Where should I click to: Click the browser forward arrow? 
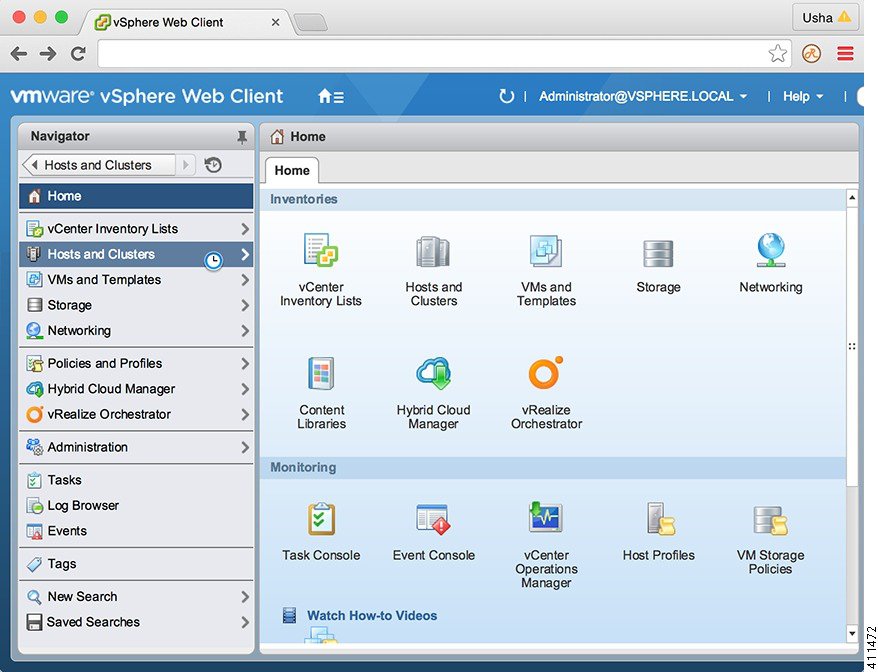(x=48, y=54)
